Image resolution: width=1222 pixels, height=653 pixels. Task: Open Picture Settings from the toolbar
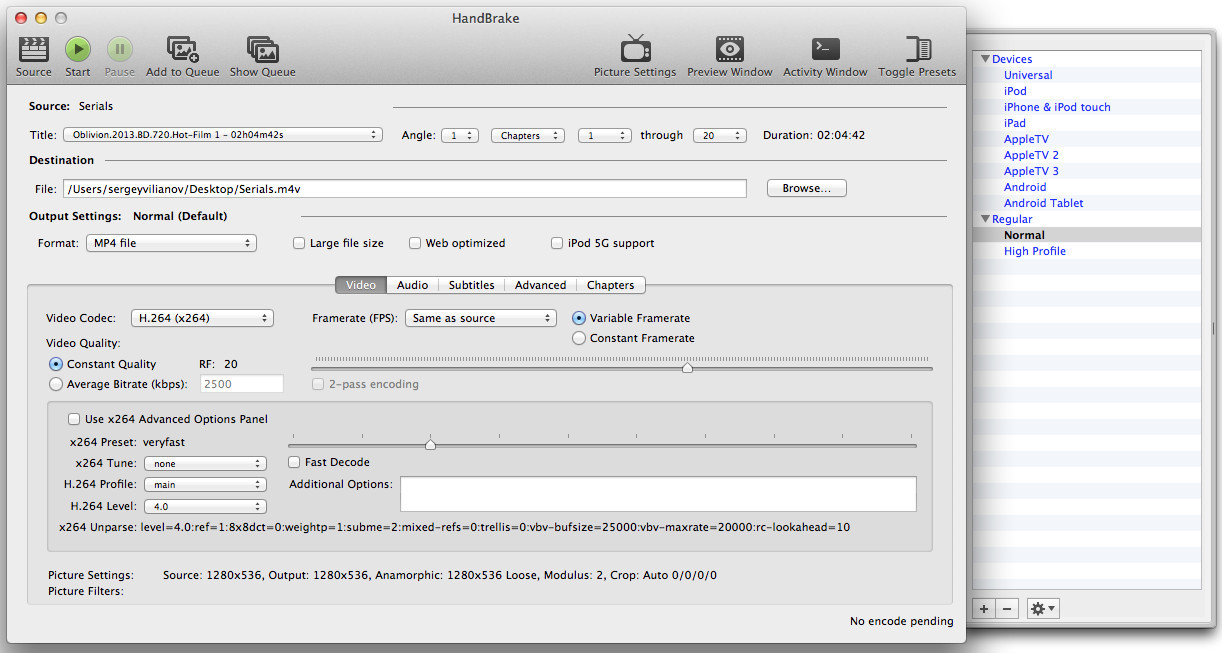(x=635, y=50)
